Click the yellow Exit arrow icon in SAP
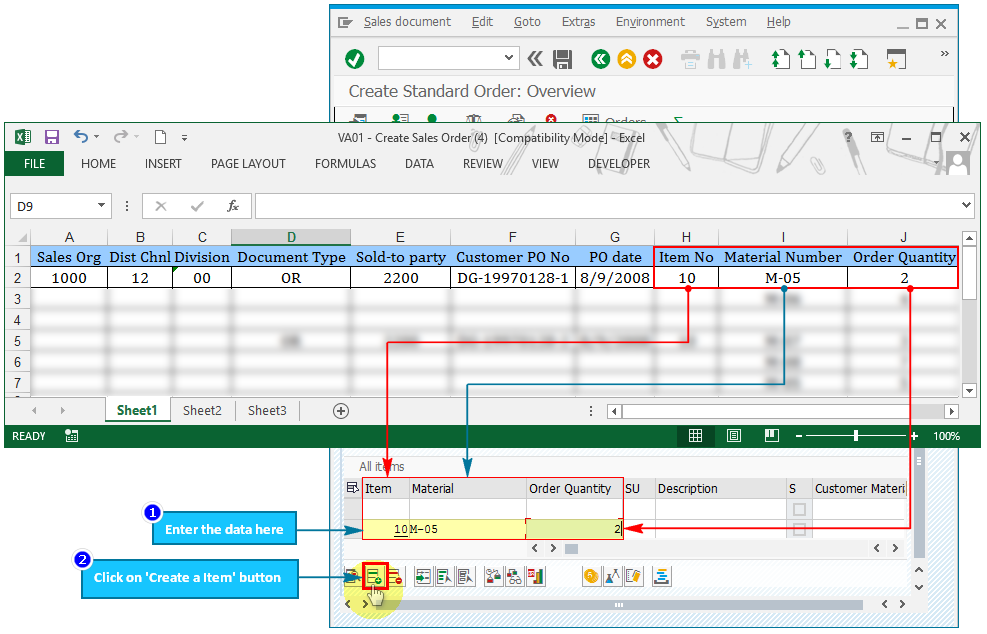987x634 pixels. 626,59
